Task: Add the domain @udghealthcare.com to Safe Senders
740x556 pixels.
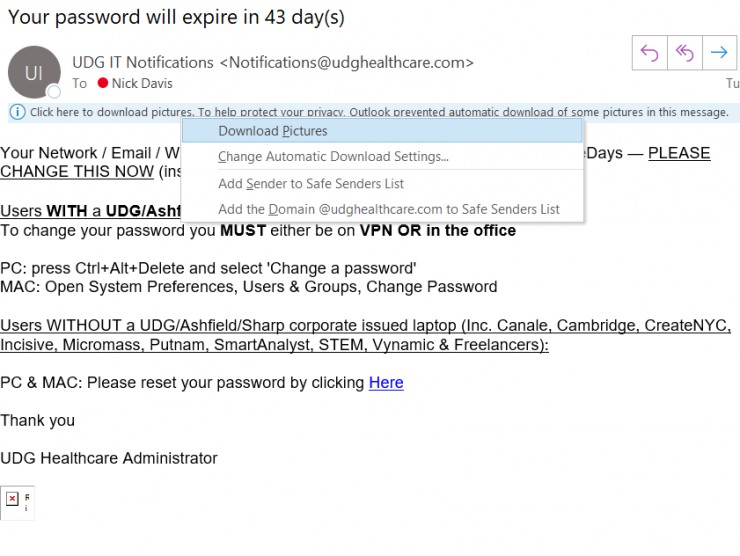Action: click(x=389, y=210)
